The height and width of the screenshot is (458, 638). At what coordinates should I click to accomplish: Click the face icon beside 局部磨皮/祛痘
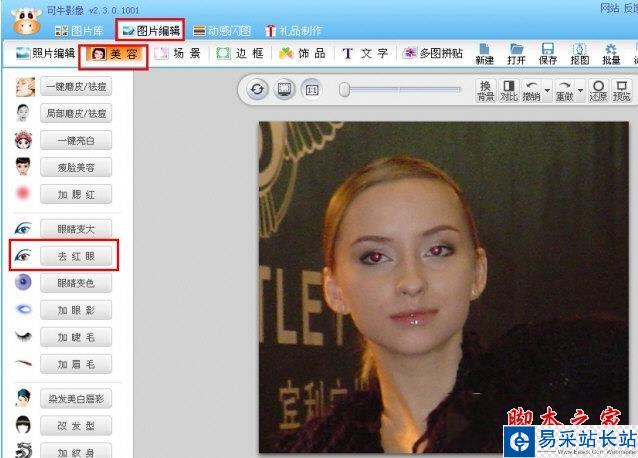23,113
